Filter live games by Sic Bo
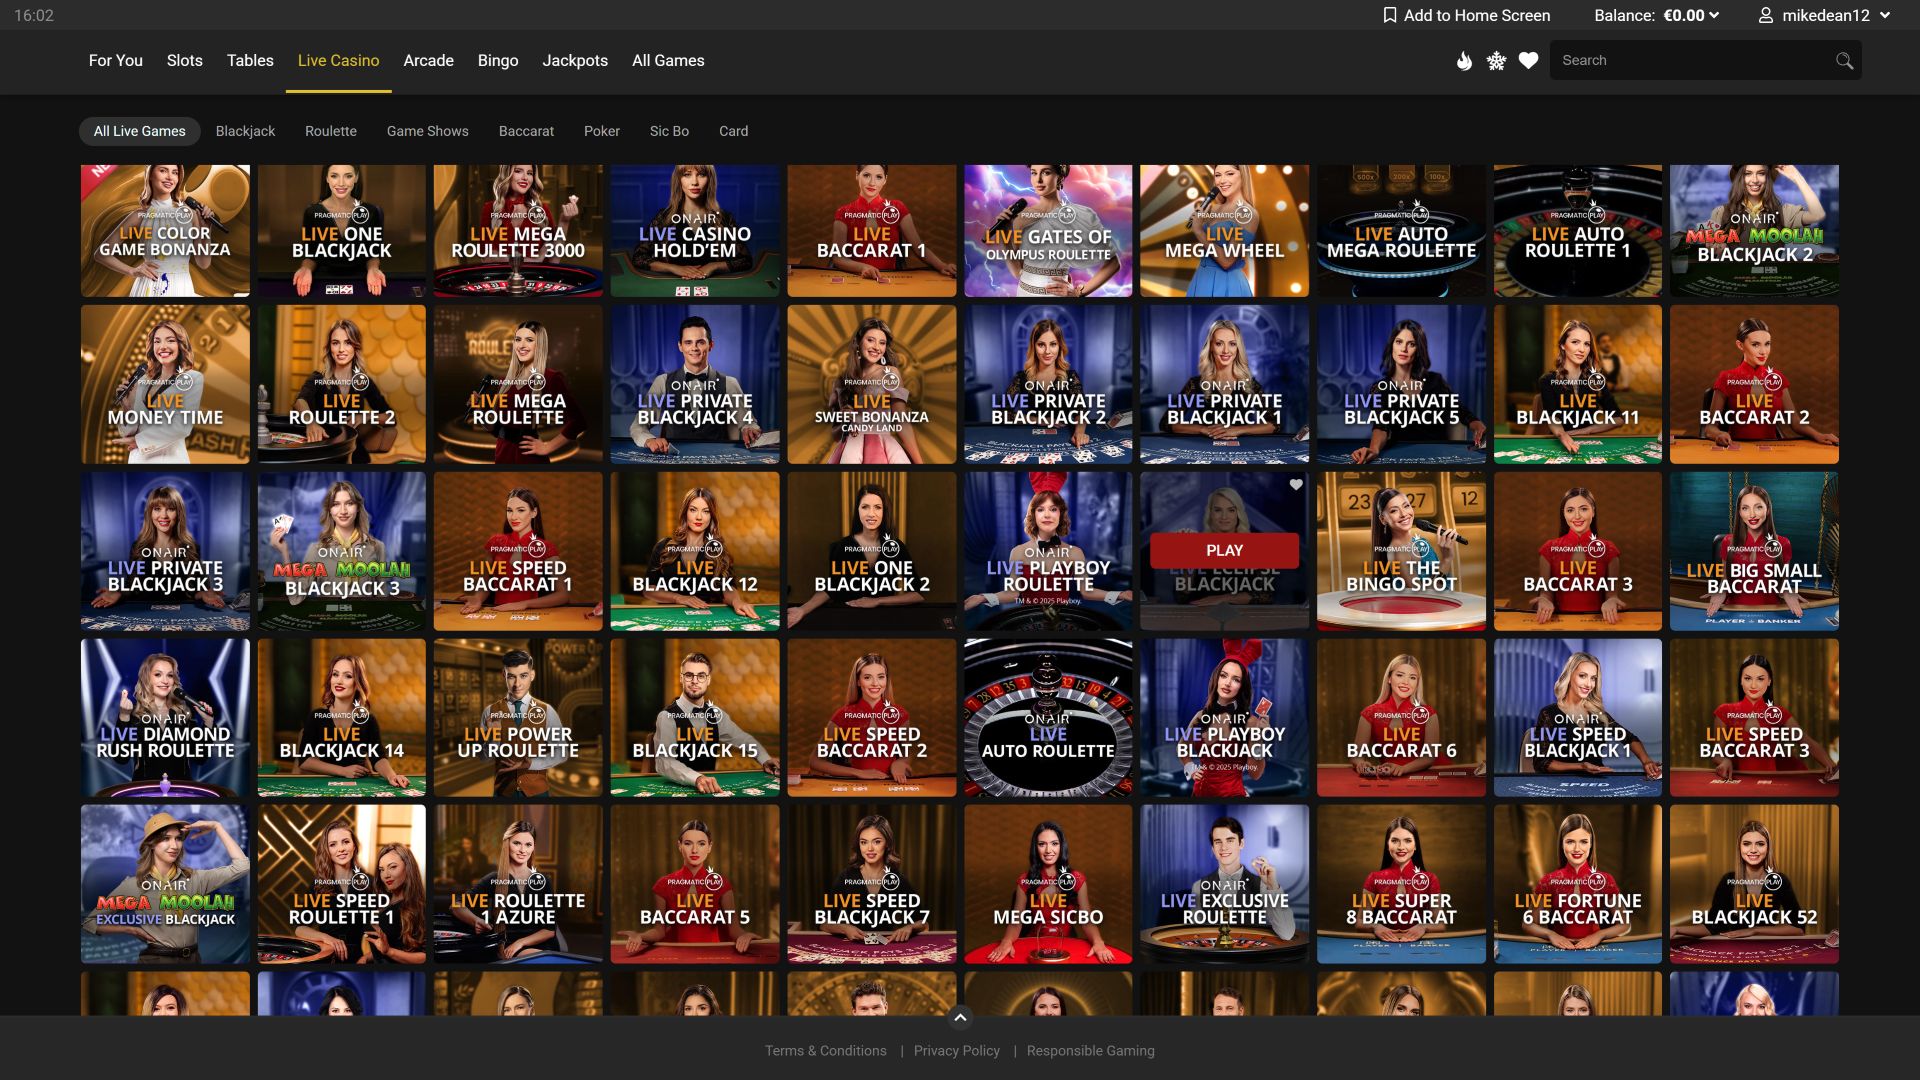This screenshot has height=1080, width=1920. pos(669,131)
